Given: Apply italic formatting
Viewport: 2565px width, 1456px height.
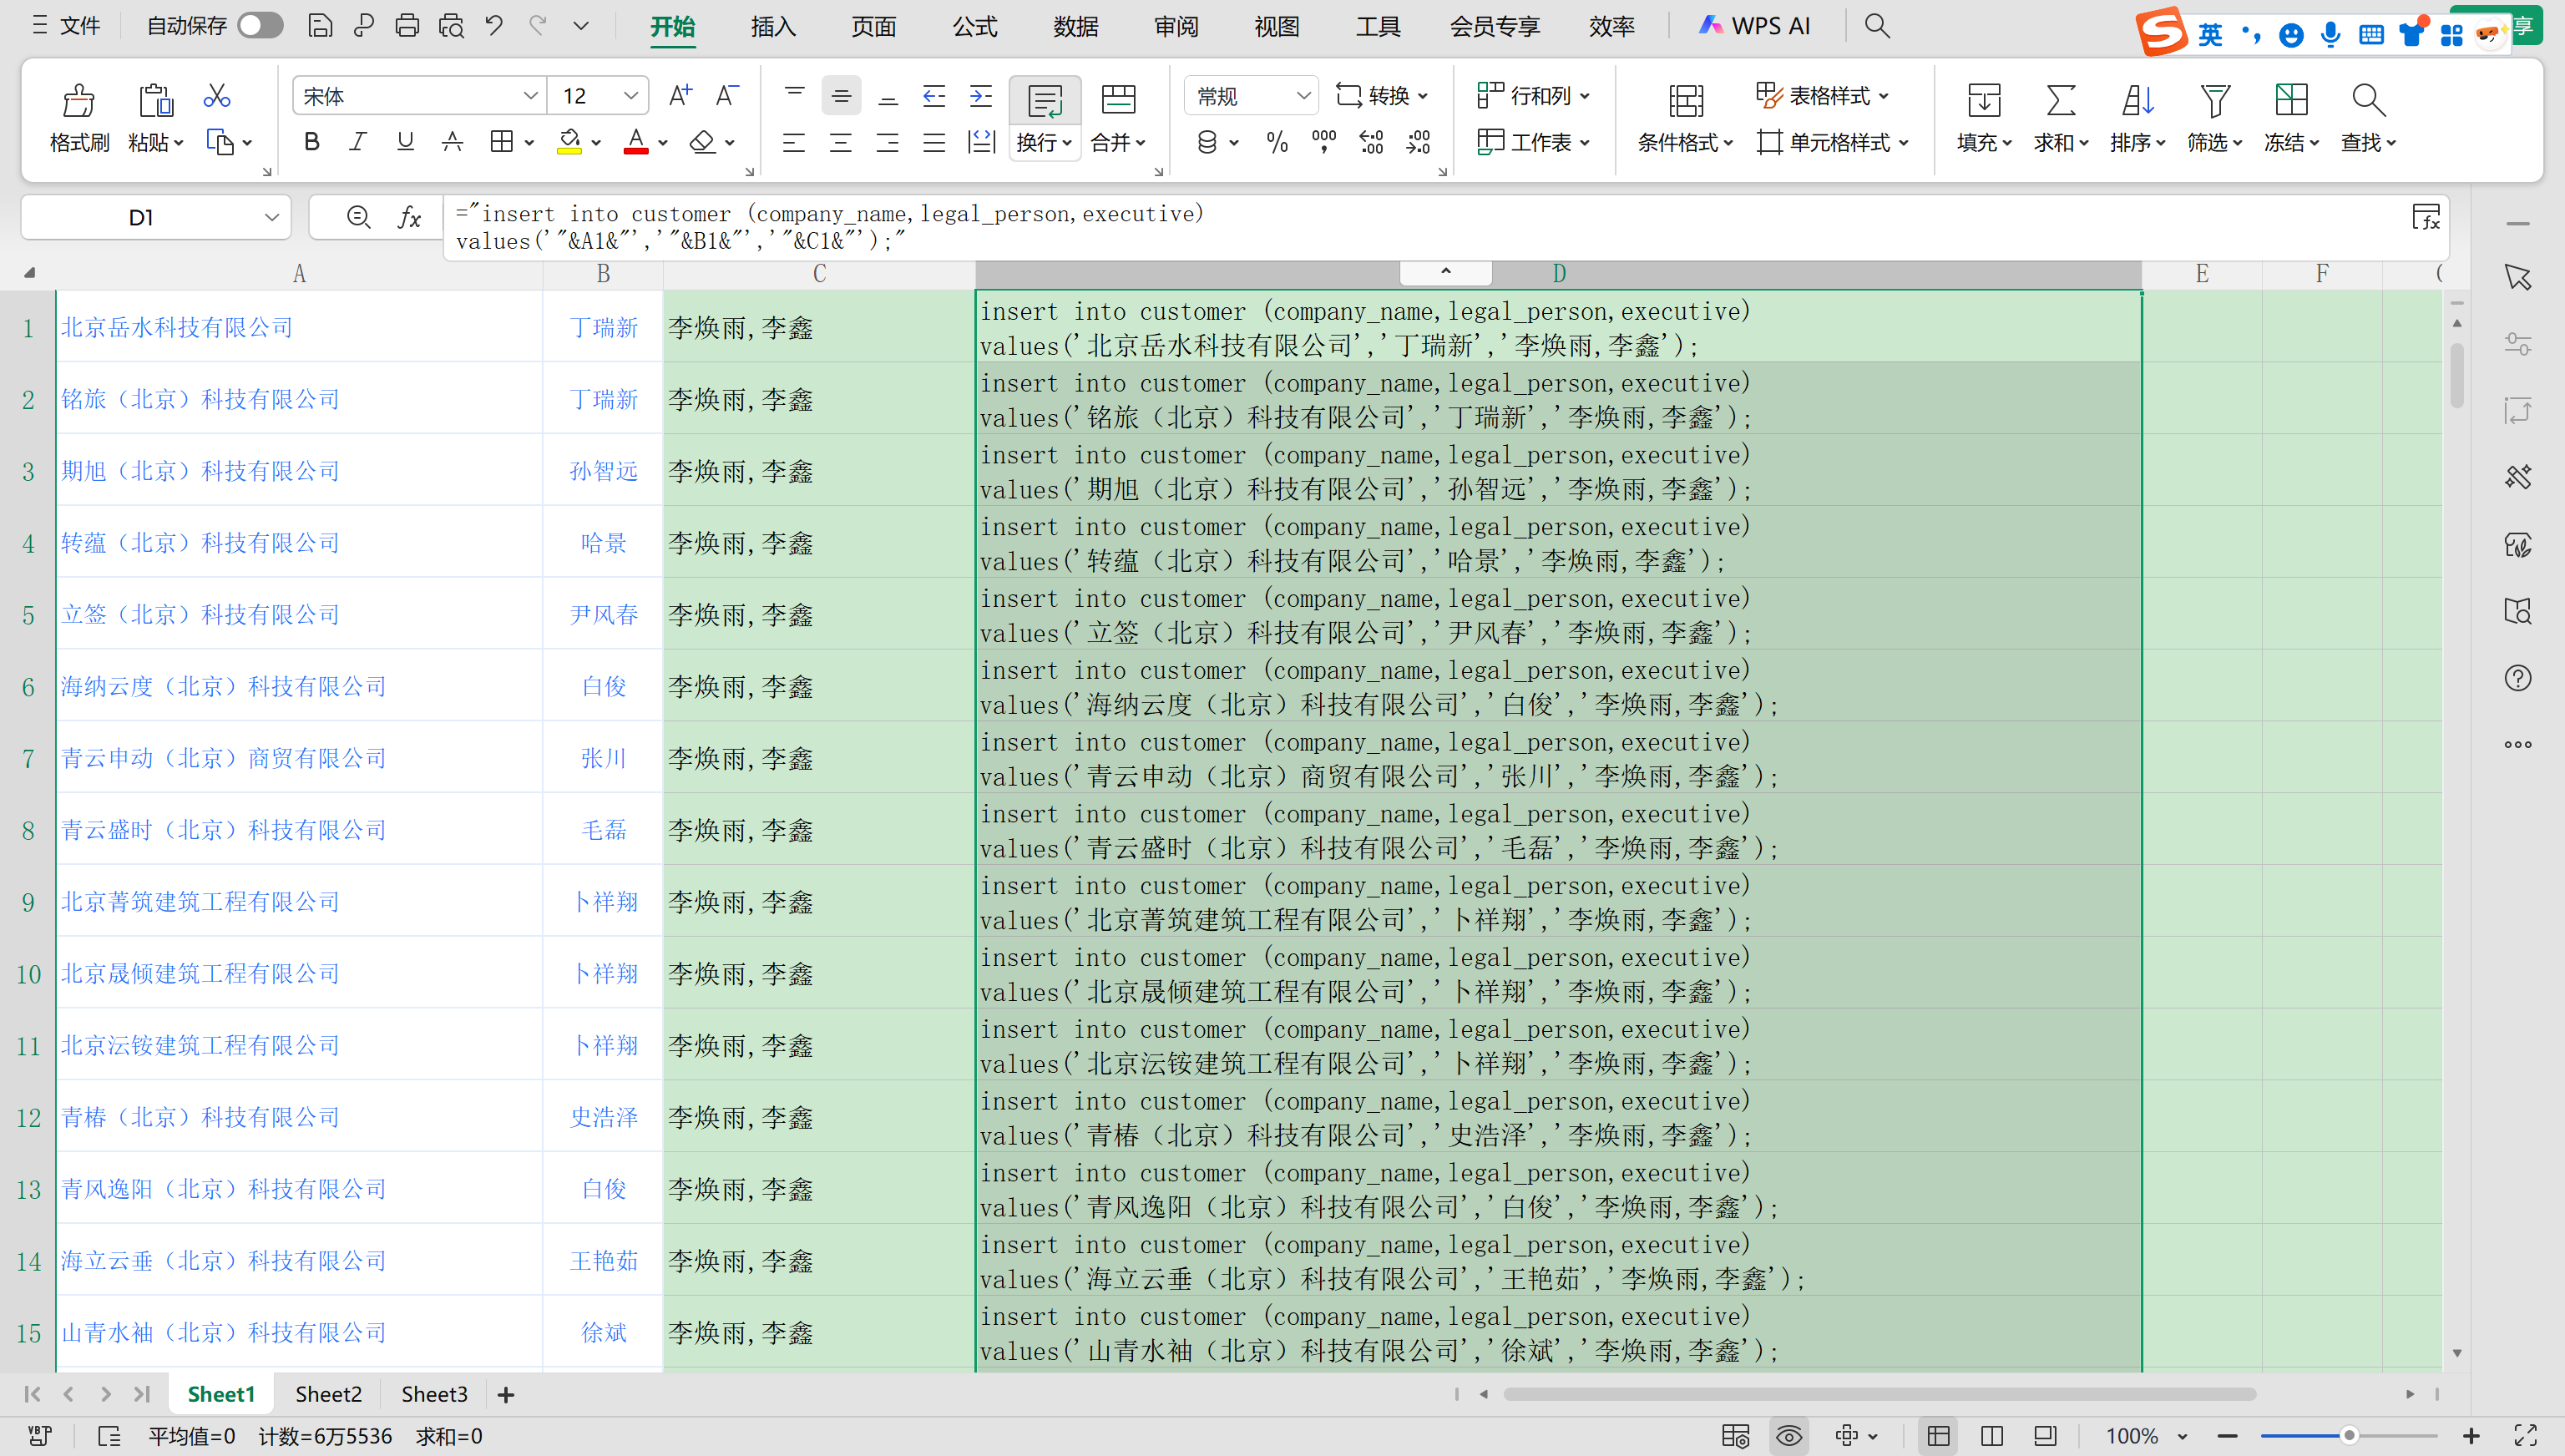Looking at the screenshot, I should coord(358,142).
